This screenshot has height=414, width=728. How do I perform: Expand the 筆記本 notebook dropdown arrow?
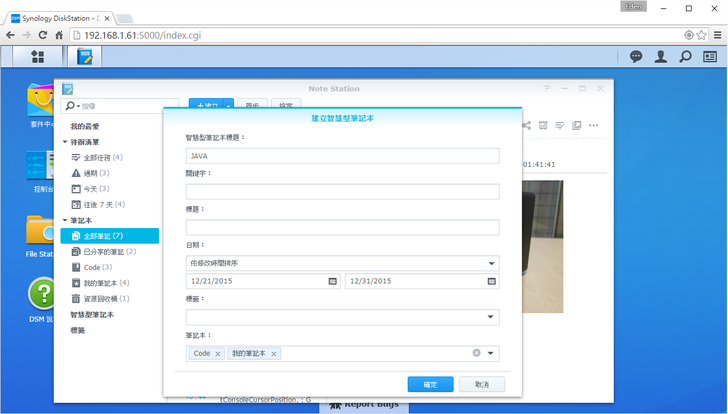coord(491,353)
